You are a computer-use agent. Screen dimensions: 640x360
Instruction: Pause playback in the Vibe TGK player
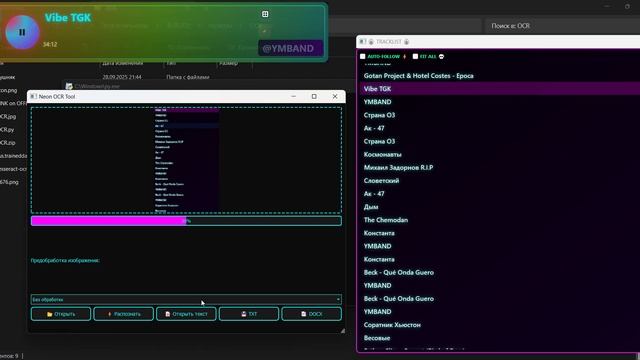22,32
